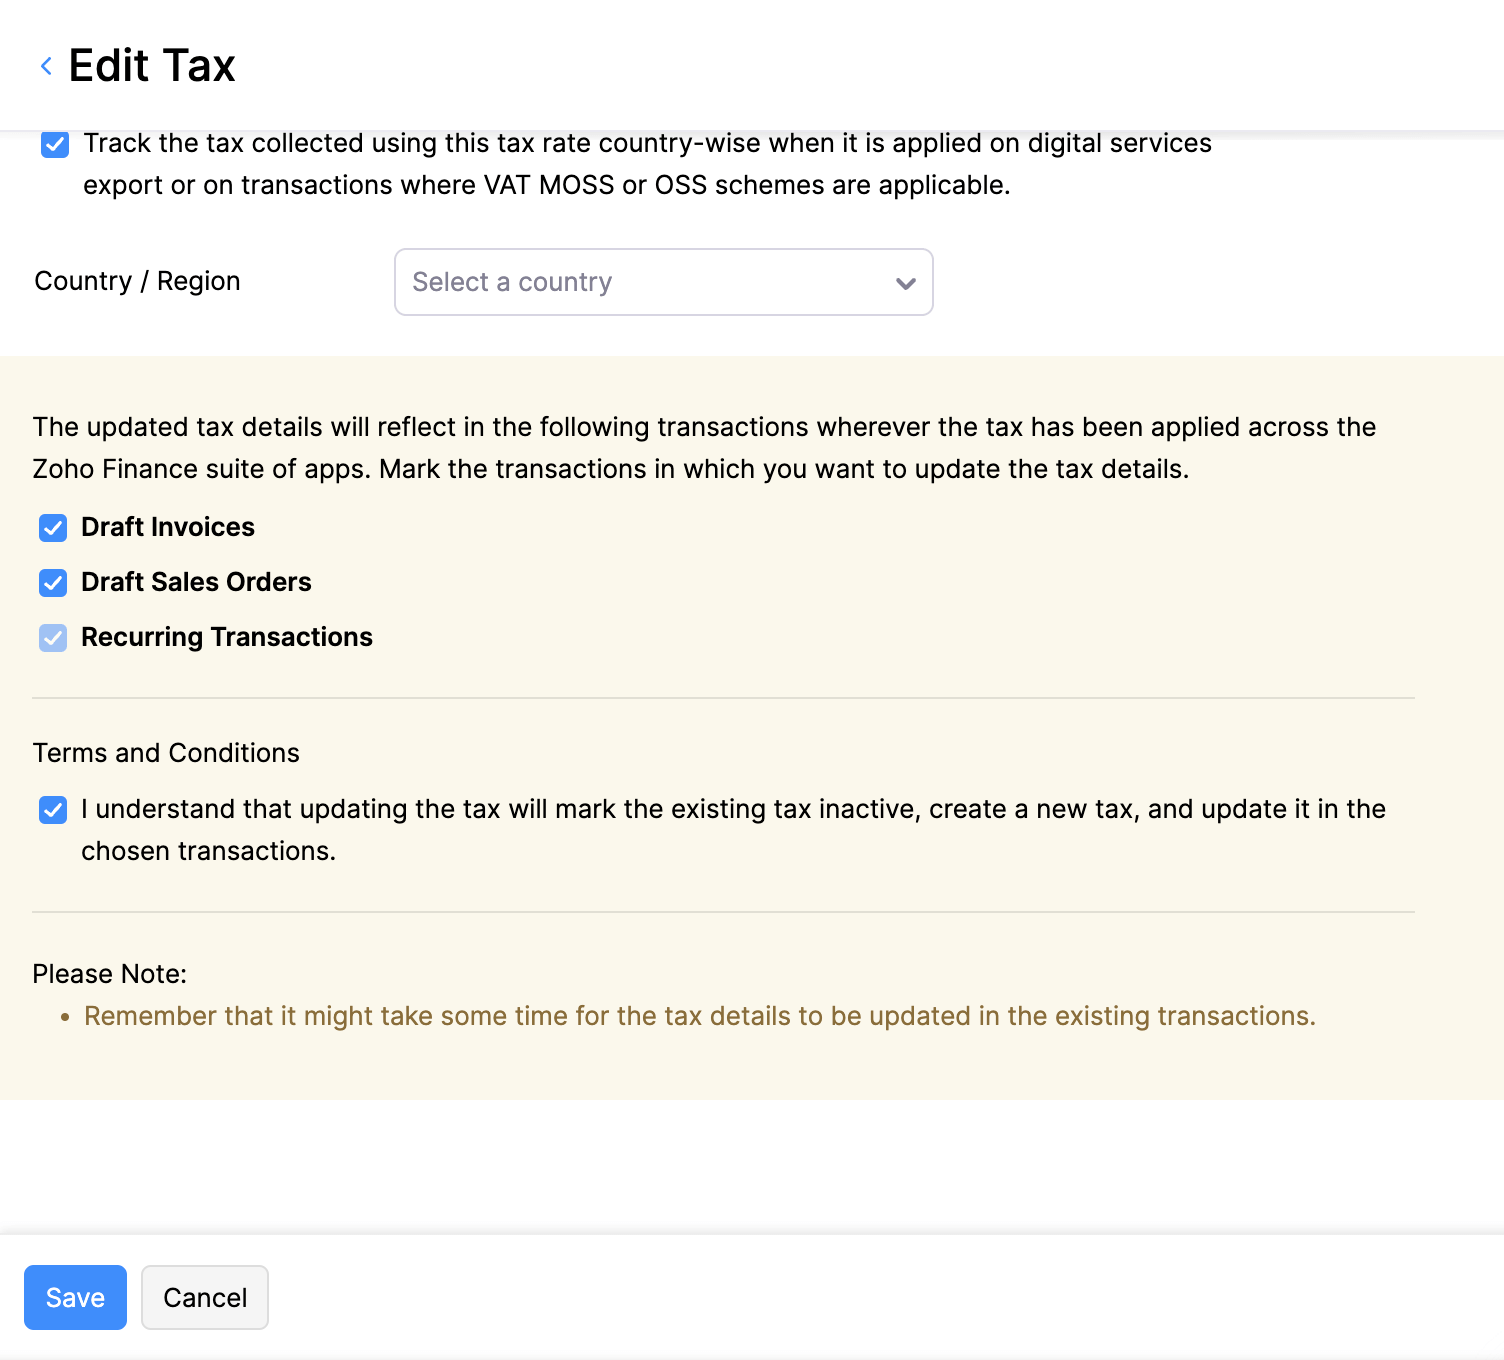Save the updated tax details
Image resolution: width=1504 pixels, height=1360 pixels.
click(x=74, y=1297)
